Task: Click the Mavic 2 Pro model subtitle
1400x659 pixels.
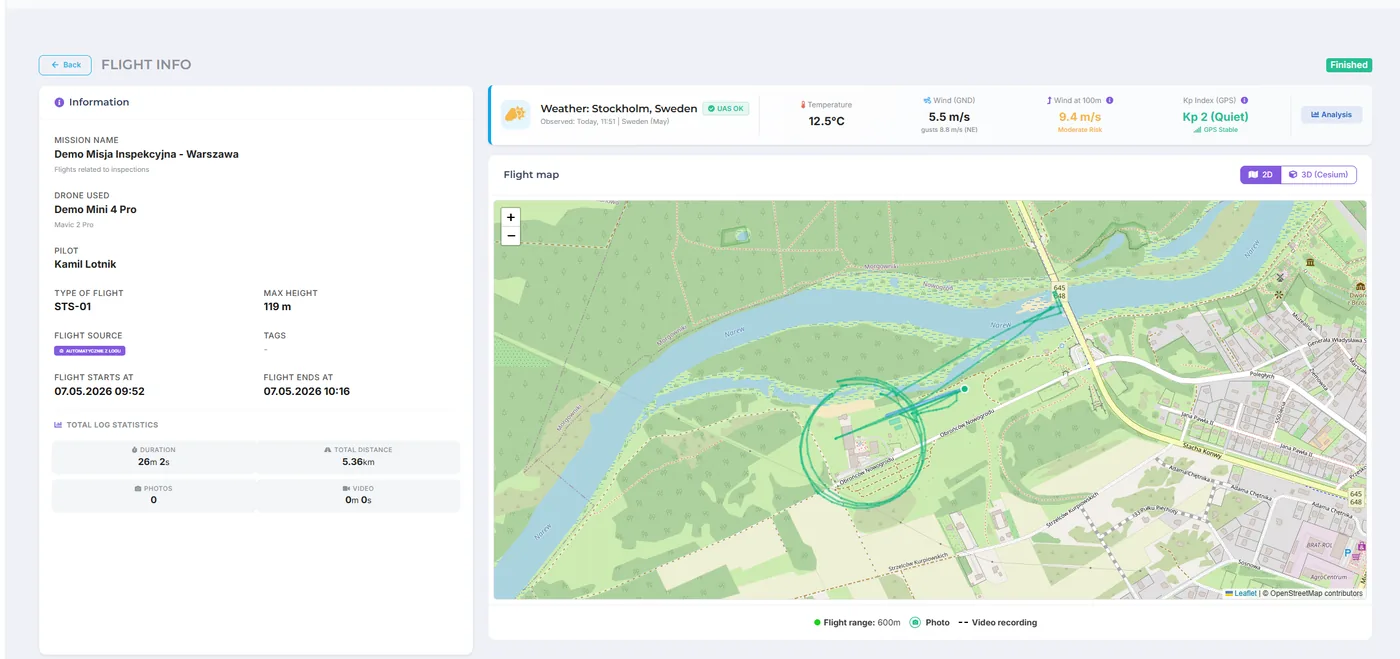Action: tap(74, 225)
